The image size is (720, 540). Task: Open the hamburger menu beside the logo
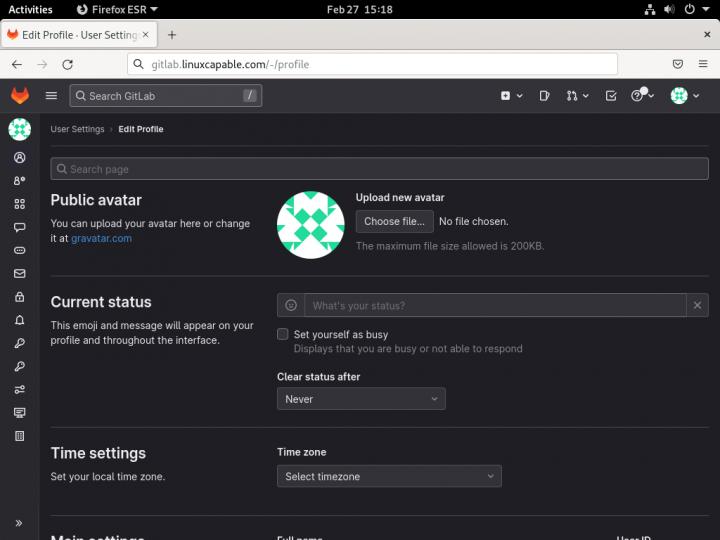[x=51, y=96]
